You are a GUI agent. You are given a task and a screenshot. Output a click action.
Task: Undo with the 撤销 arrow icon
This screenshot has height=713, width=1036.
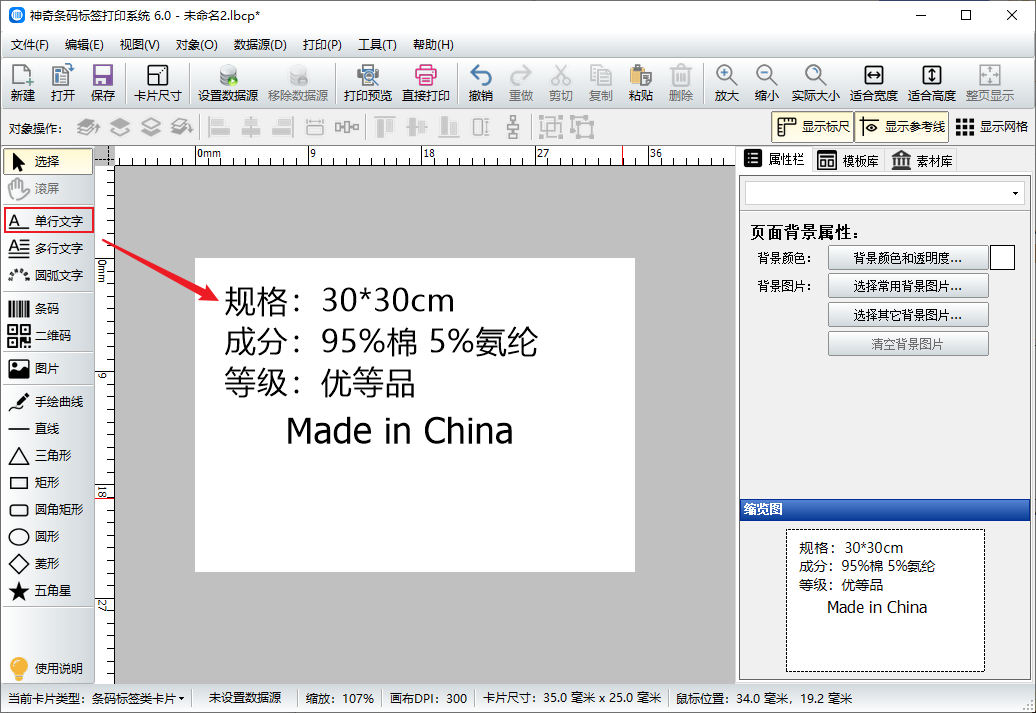pos(480,83)
